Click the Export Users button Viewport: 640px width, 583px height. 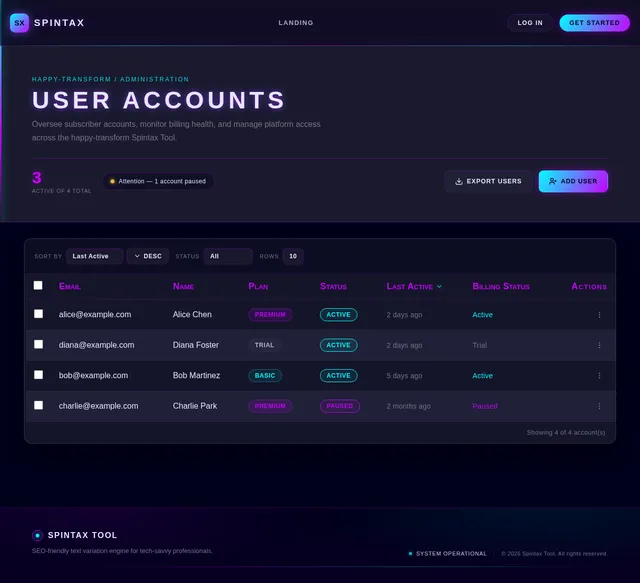tap(488, 181)
